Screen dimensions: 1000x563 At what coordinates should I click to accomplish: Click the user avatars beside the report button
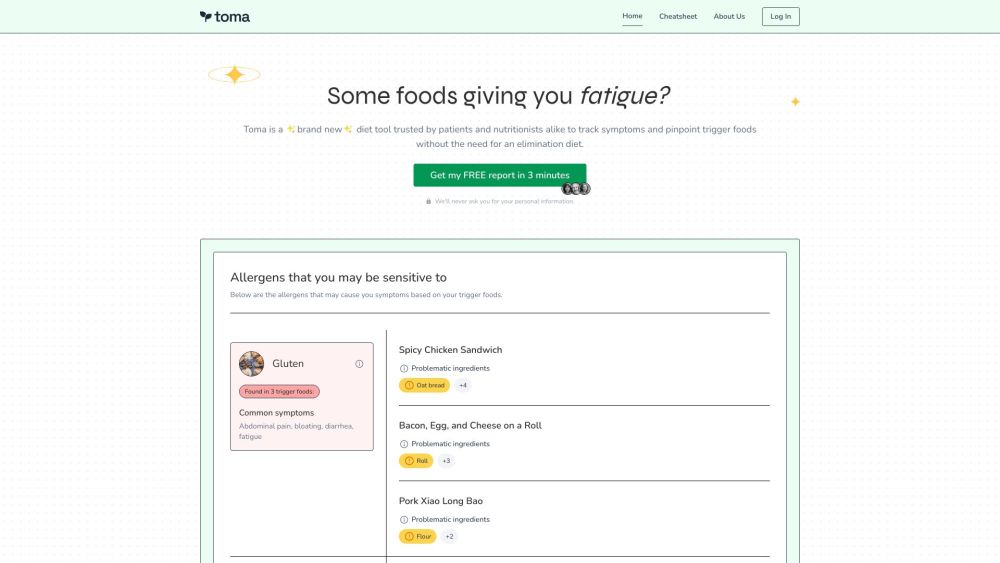pyautogui.click(x=576, y=189)
